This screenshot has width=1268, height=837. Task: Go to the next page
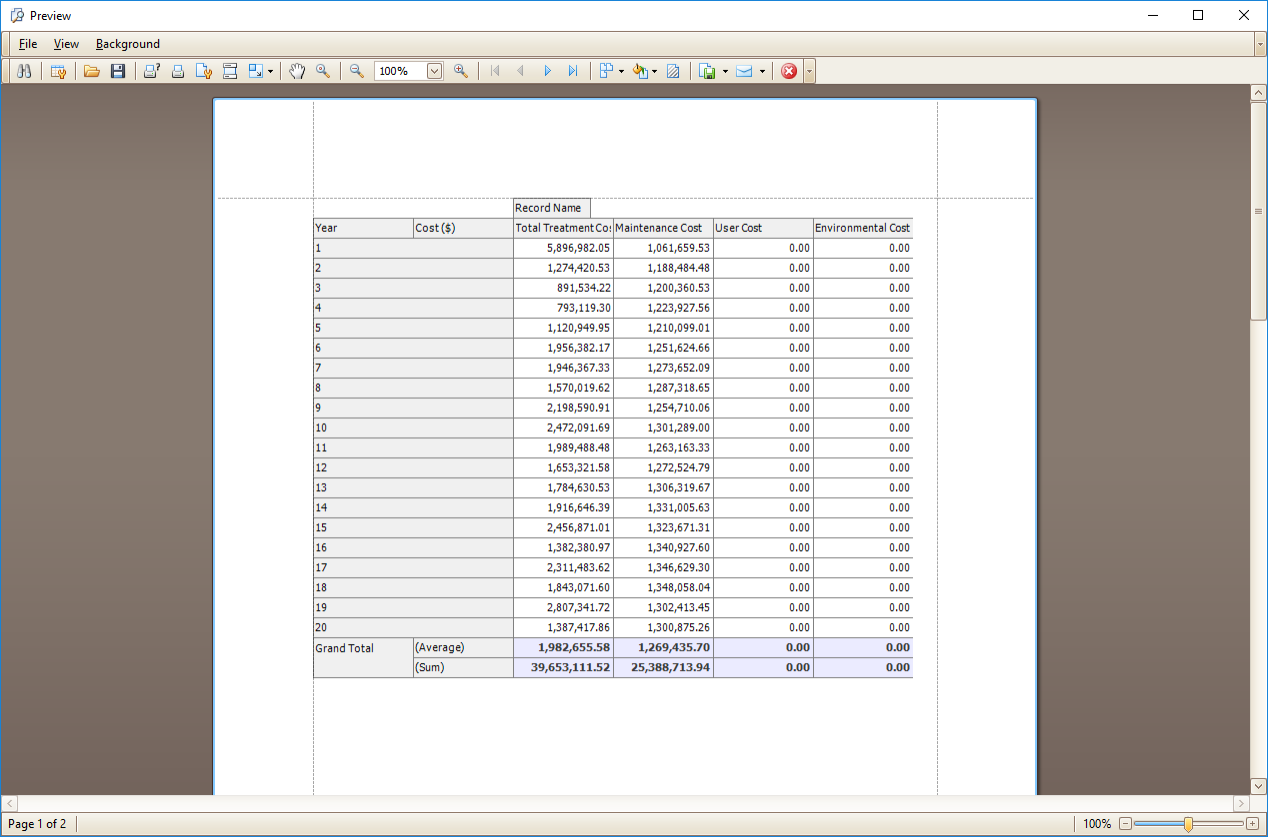tap(547, 71)
